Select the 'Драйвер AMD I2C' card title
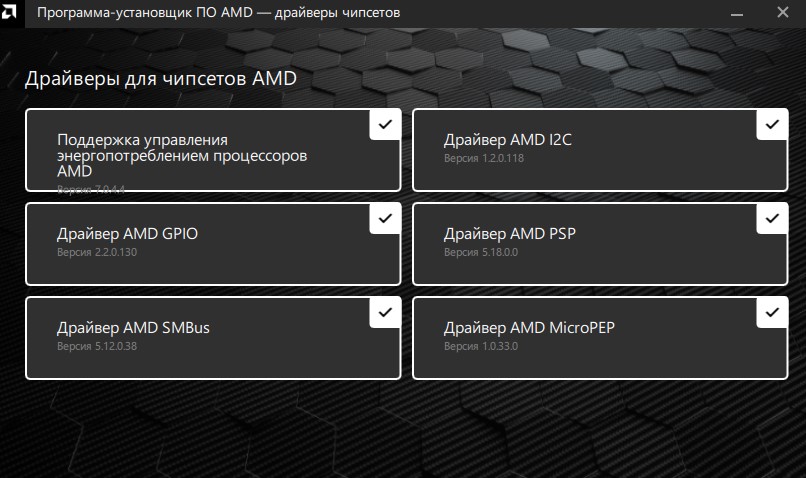The width and height of the screenshot is (806, 478). point(507,140)
